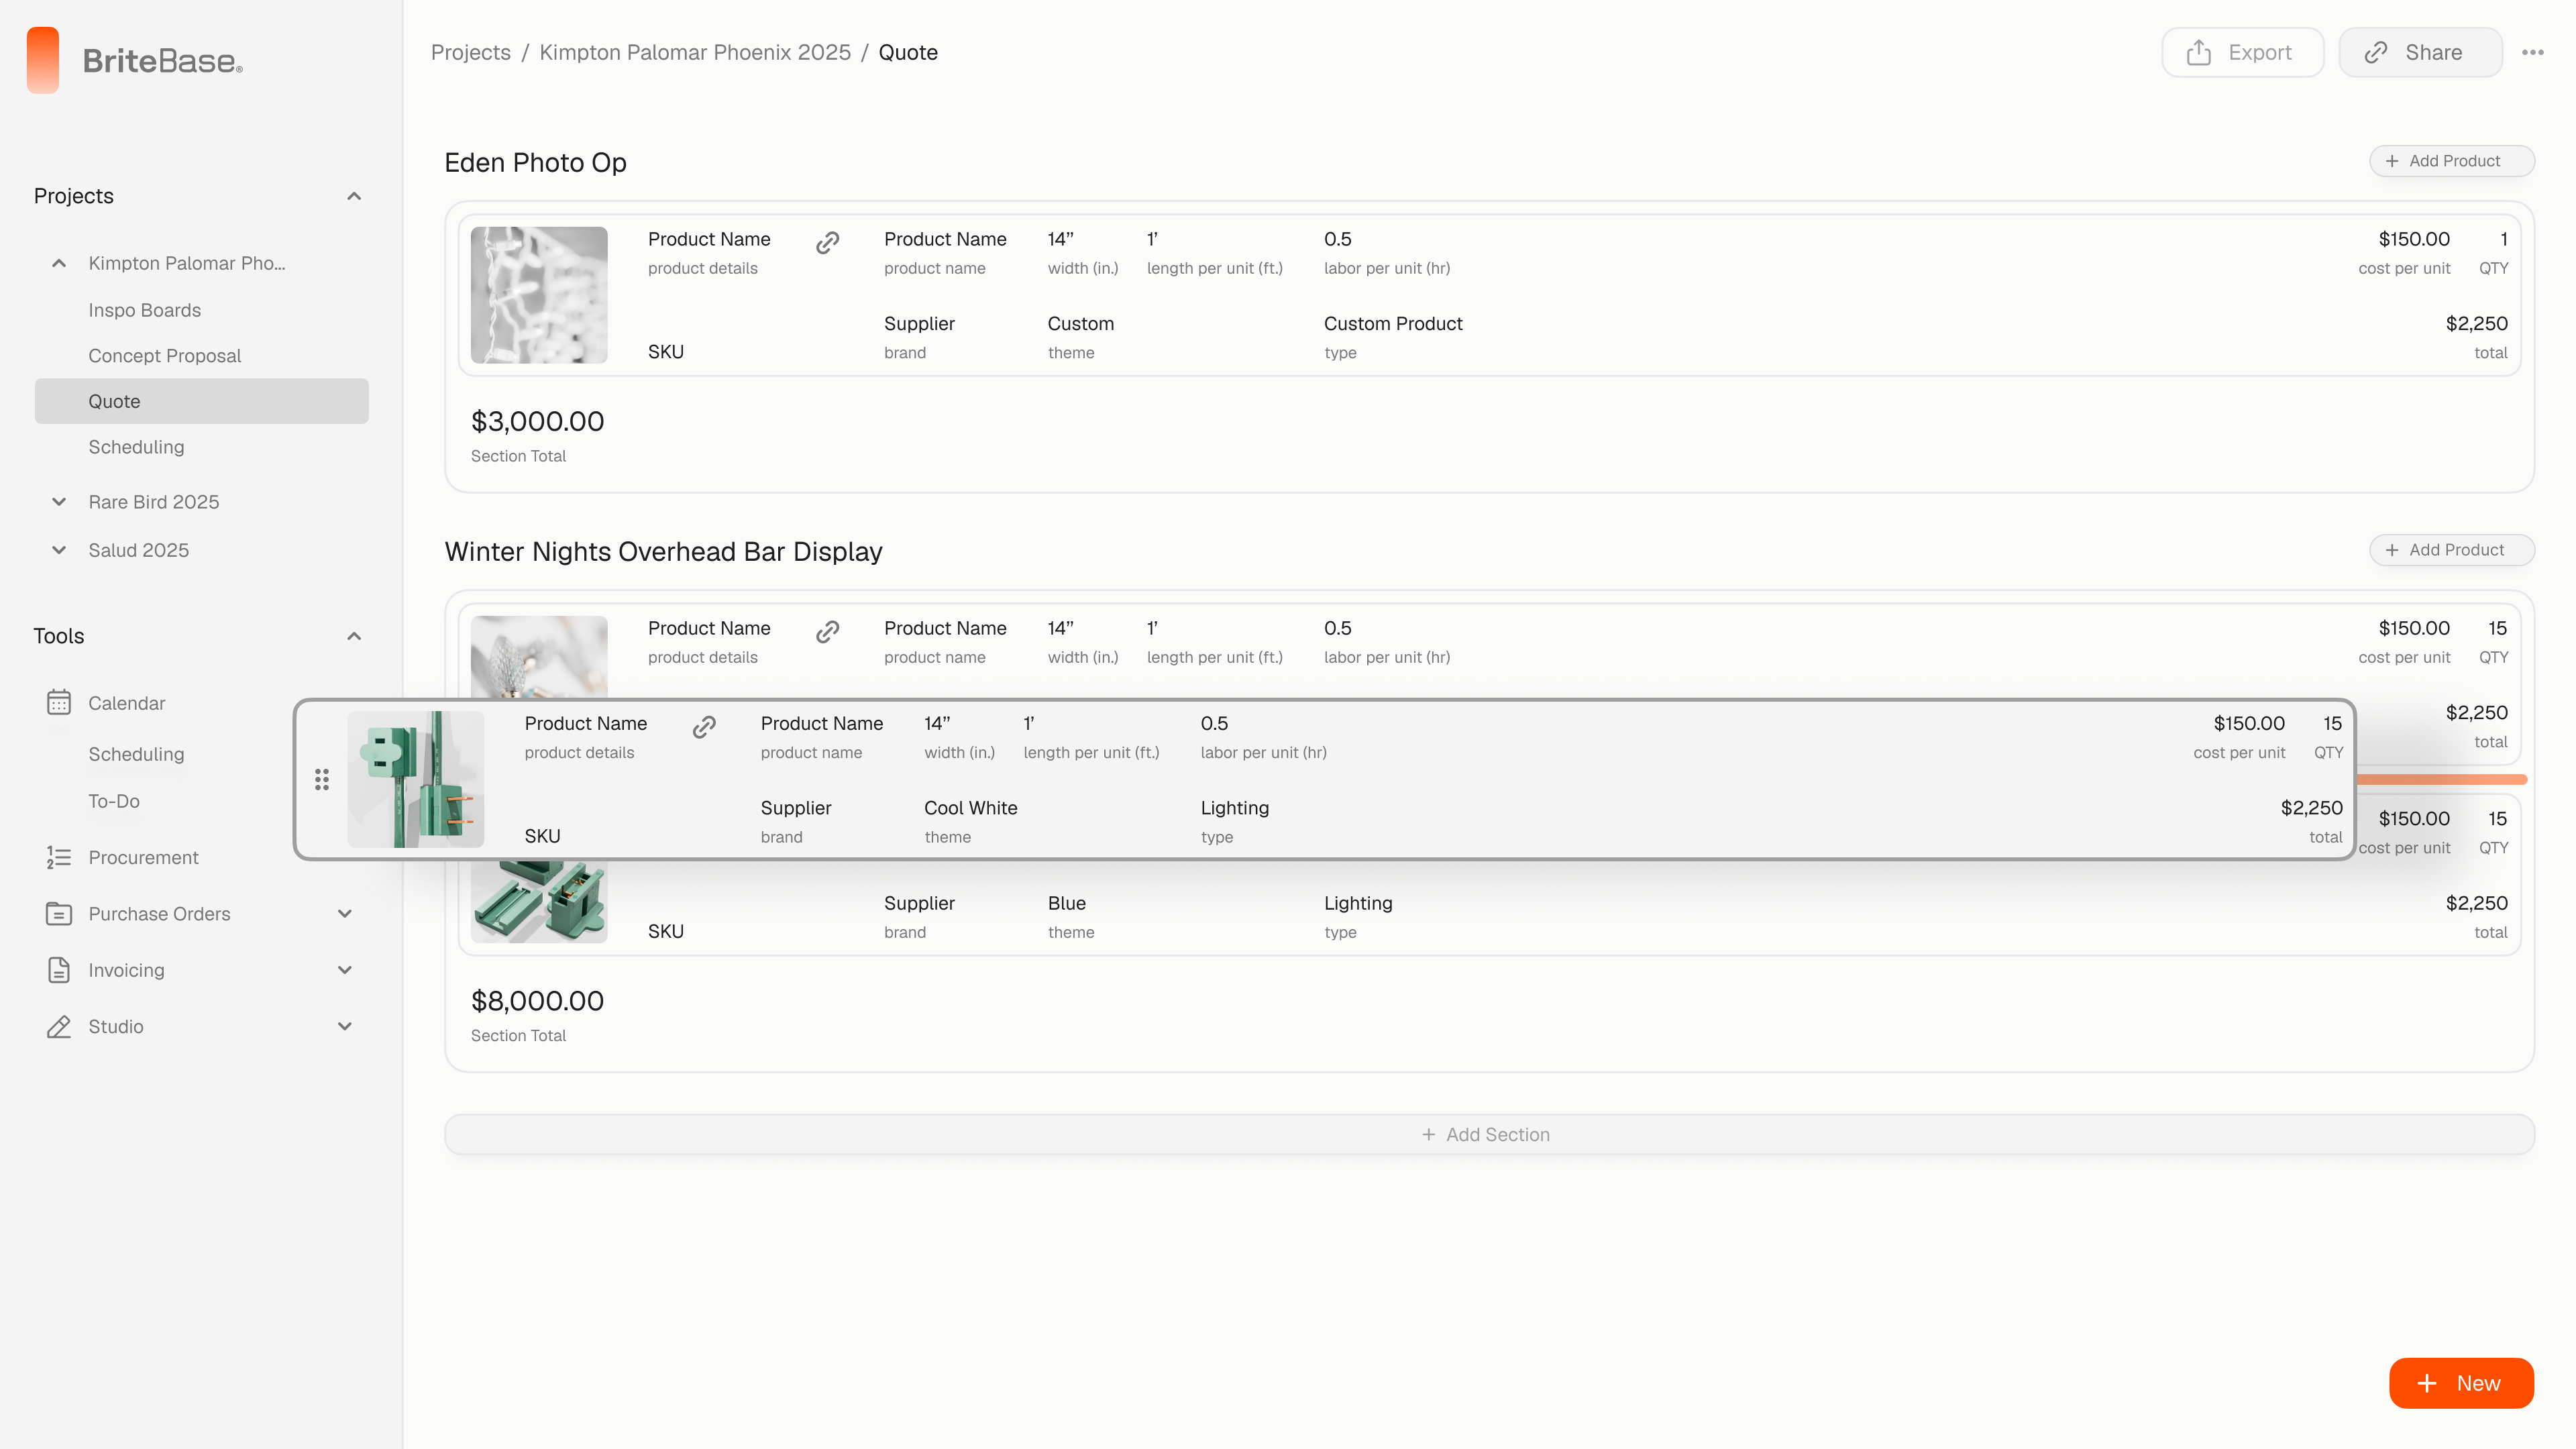Expand the Salud 2025 project
The height and width of the screenshot is (1449, 2576).
59,550
